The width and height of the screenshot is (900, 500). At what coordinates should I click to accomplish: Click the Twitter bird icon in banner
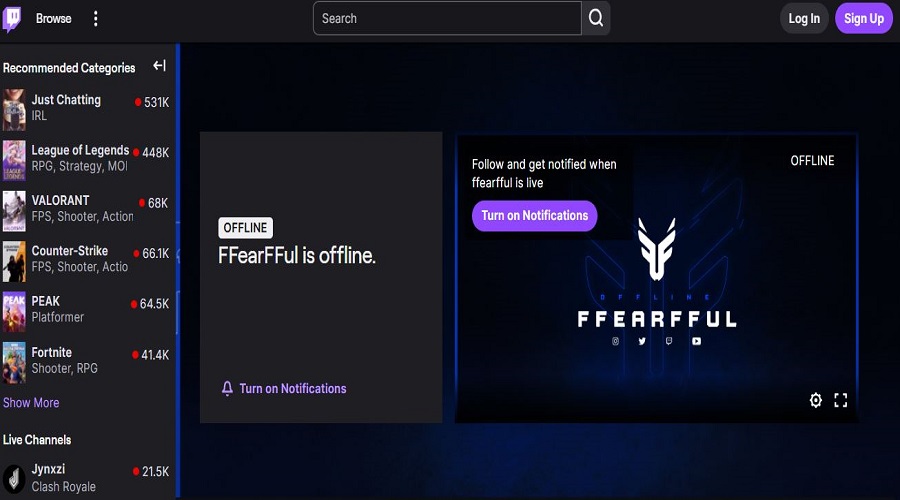pyautogui.click(x=642, y=341)
